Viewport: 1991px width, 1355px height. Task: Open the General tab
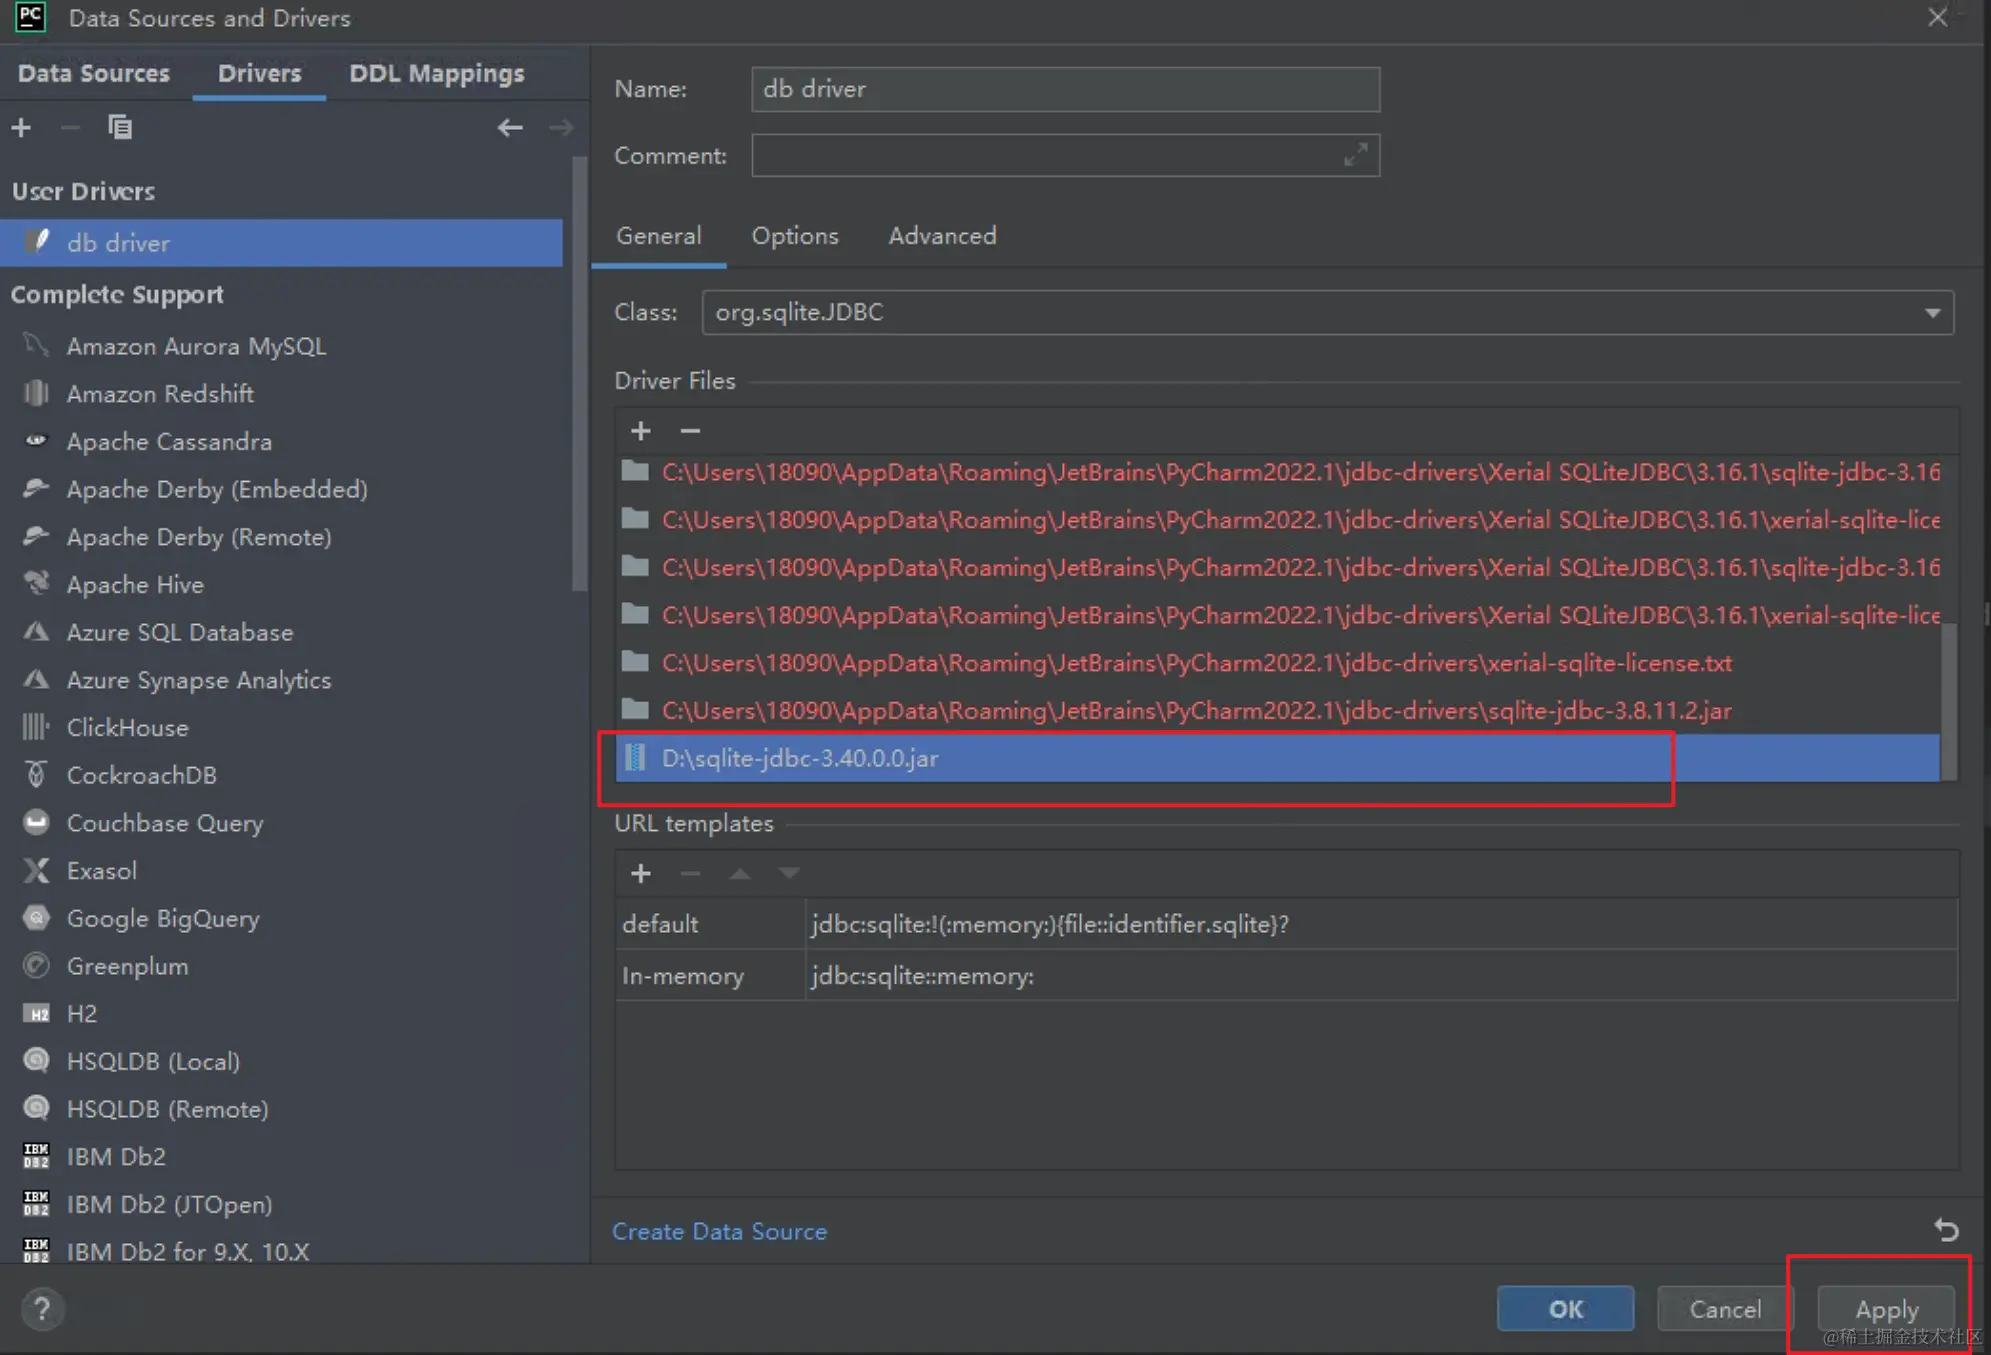(x=658, y=236)
